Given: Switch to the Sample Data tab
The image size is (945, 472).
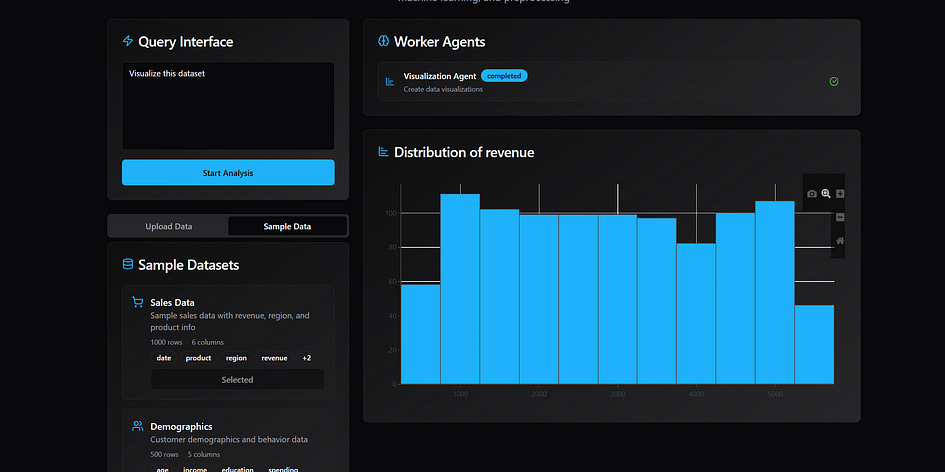Looking at the screenshot, I should tap(287, 227).
